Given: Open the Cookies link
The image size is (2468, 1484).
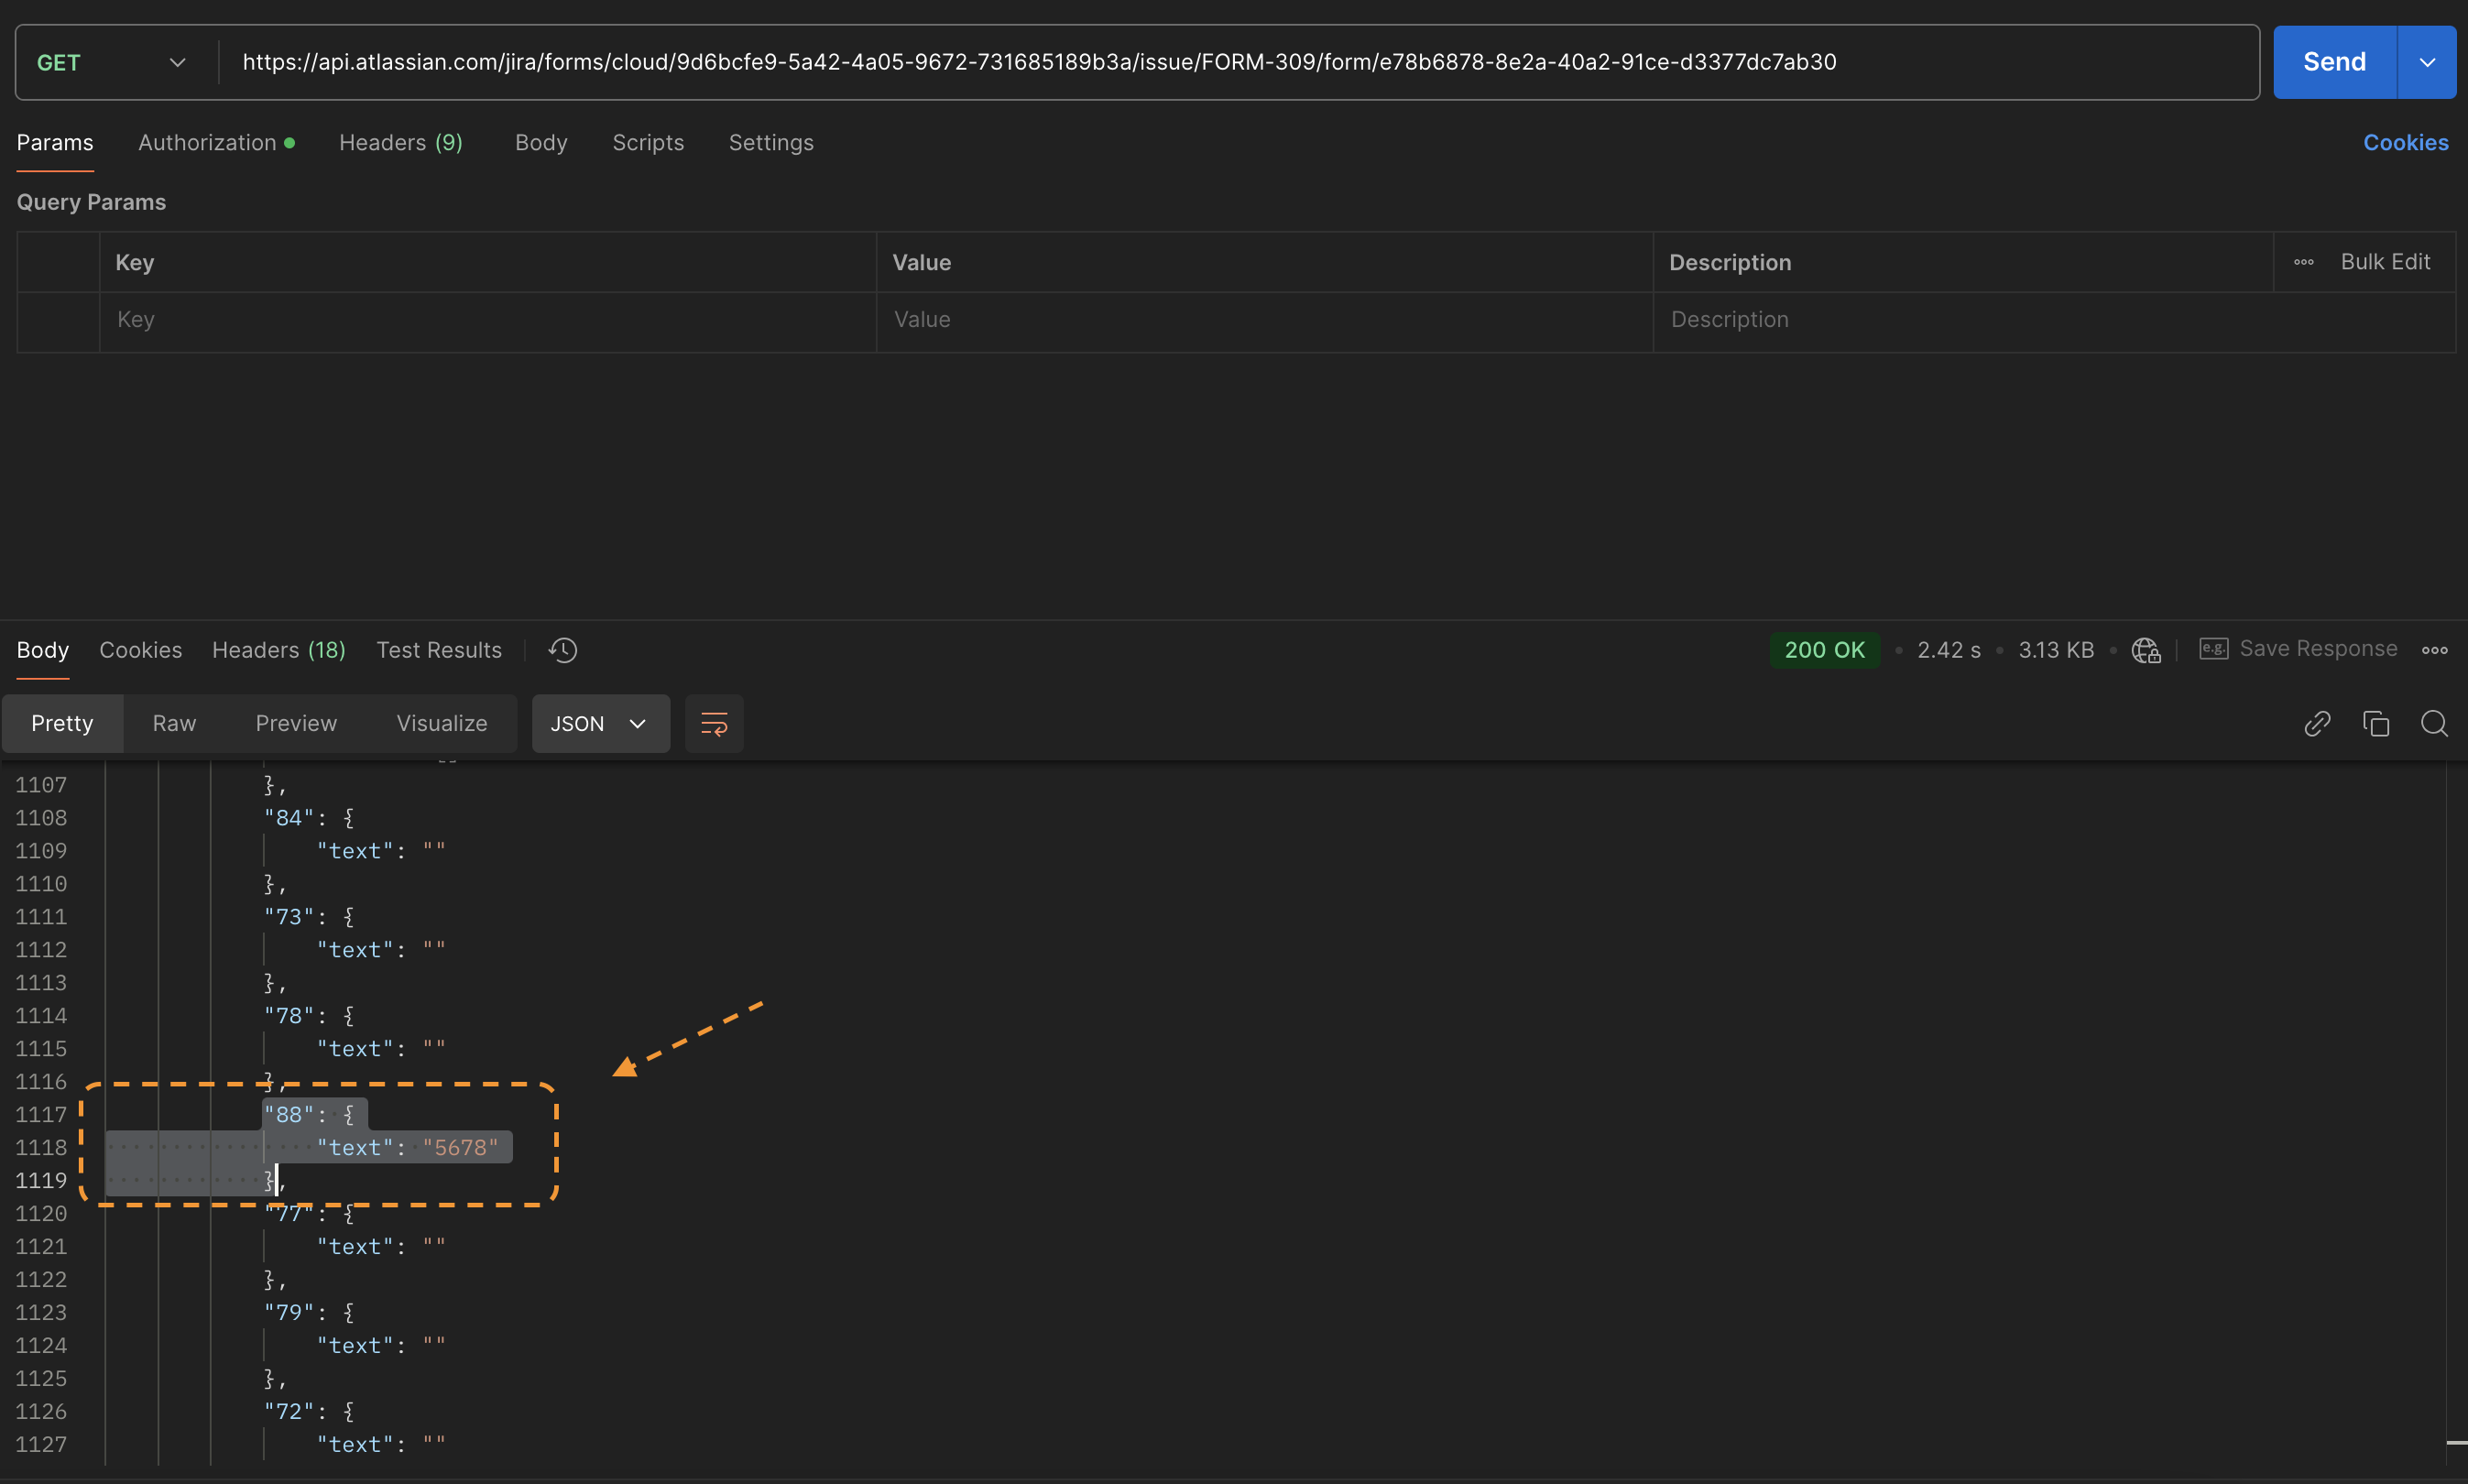Looking at the screenshot, I should pyautogui.click(x=2405, y=143).
